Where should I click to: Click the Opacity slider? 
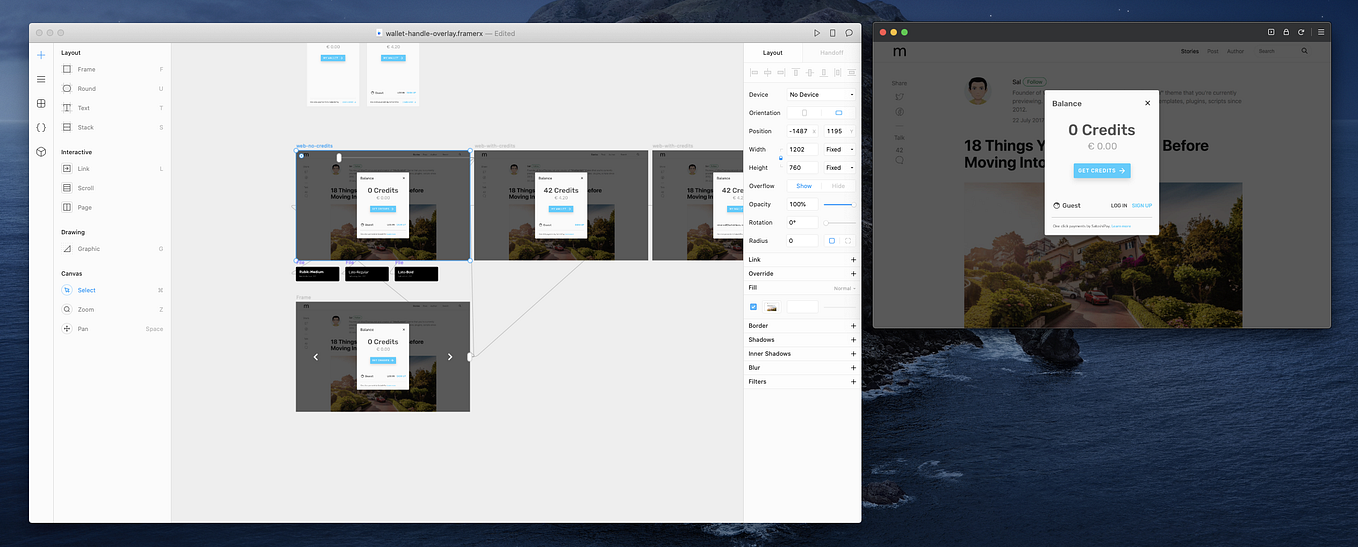tap(840, 204)
